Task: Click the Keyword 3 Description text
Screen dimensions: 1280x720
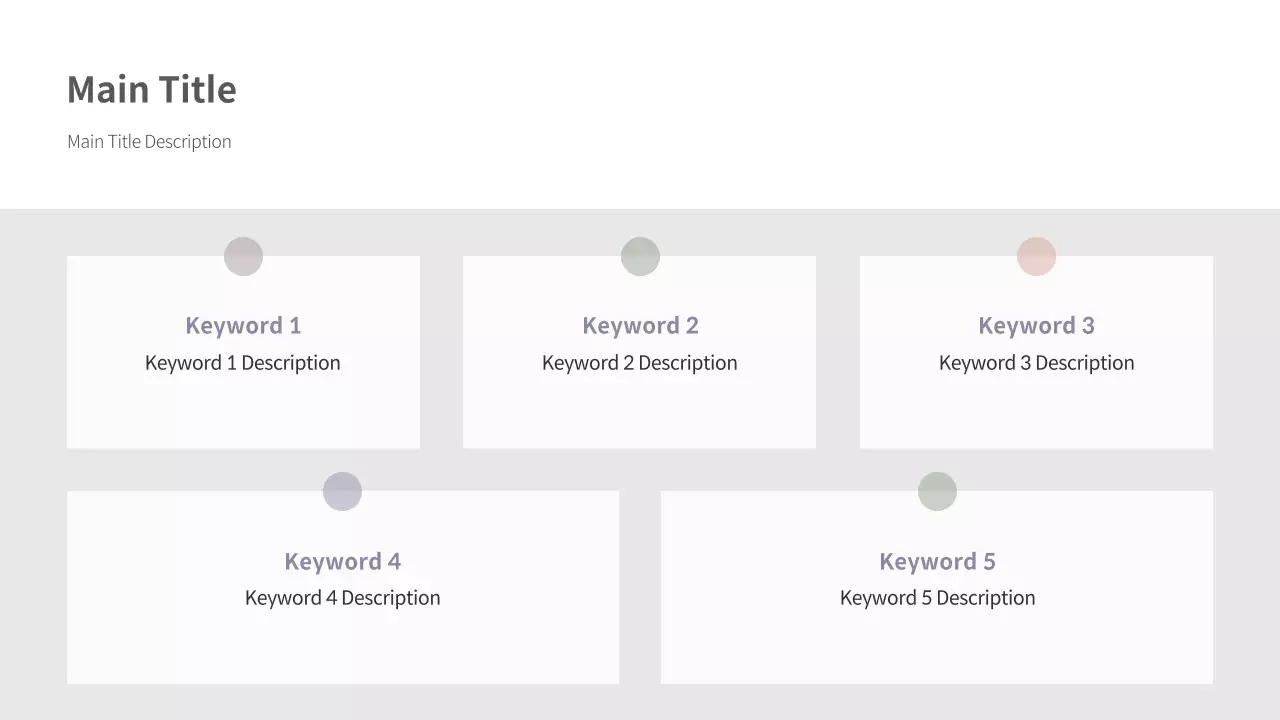Action: 1036,363
